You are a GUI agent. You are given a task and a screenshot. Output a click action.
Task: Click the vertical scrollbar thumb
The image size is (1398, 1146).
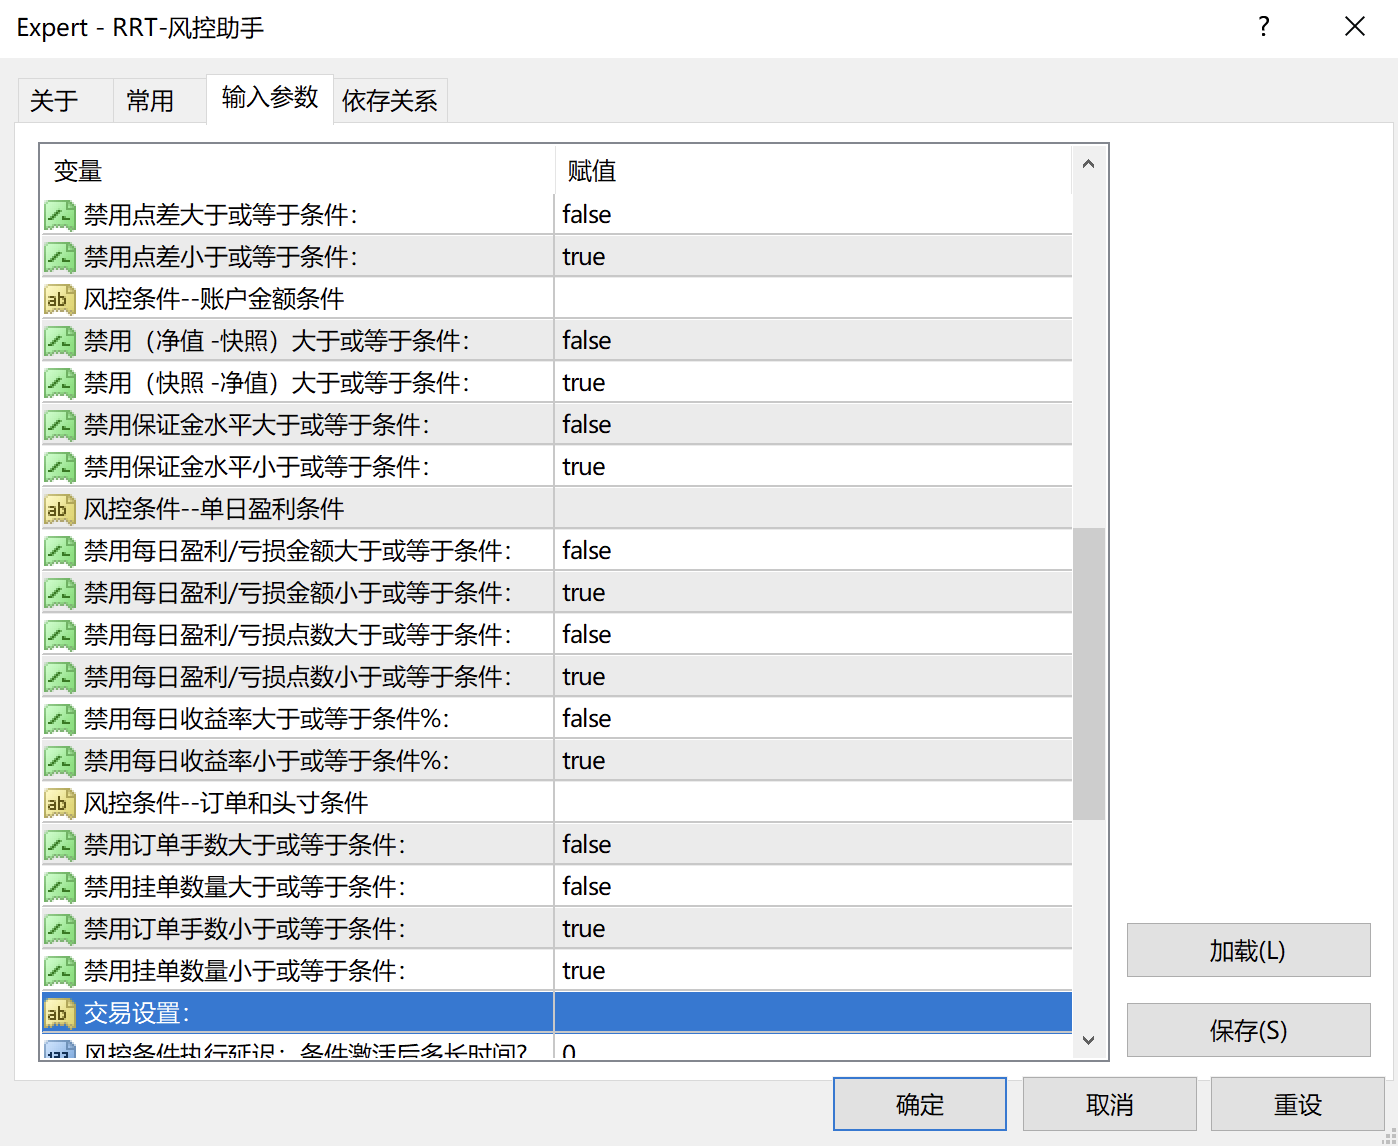coord(1088,673)
